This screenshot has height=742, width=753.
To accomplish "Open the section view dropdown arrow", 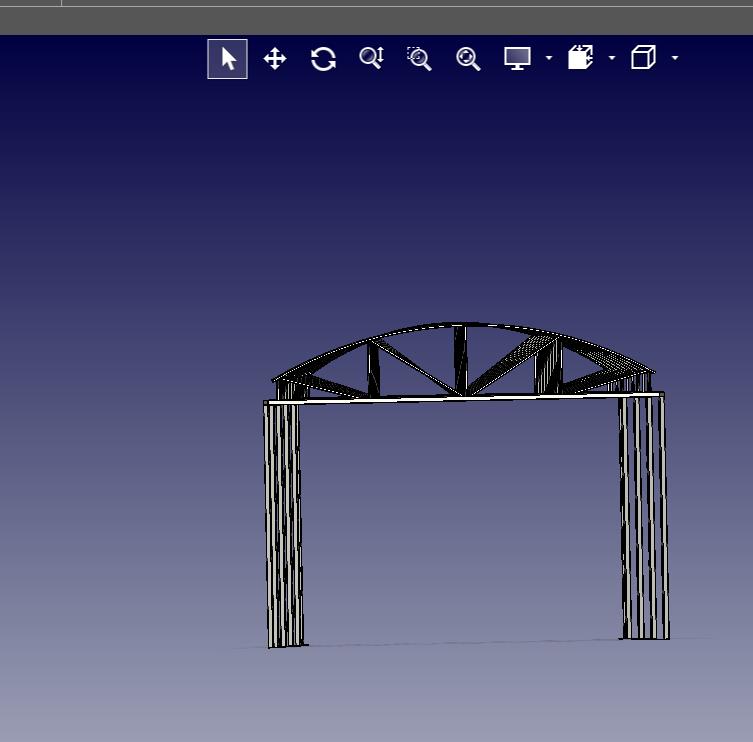I will pos(612,58).
